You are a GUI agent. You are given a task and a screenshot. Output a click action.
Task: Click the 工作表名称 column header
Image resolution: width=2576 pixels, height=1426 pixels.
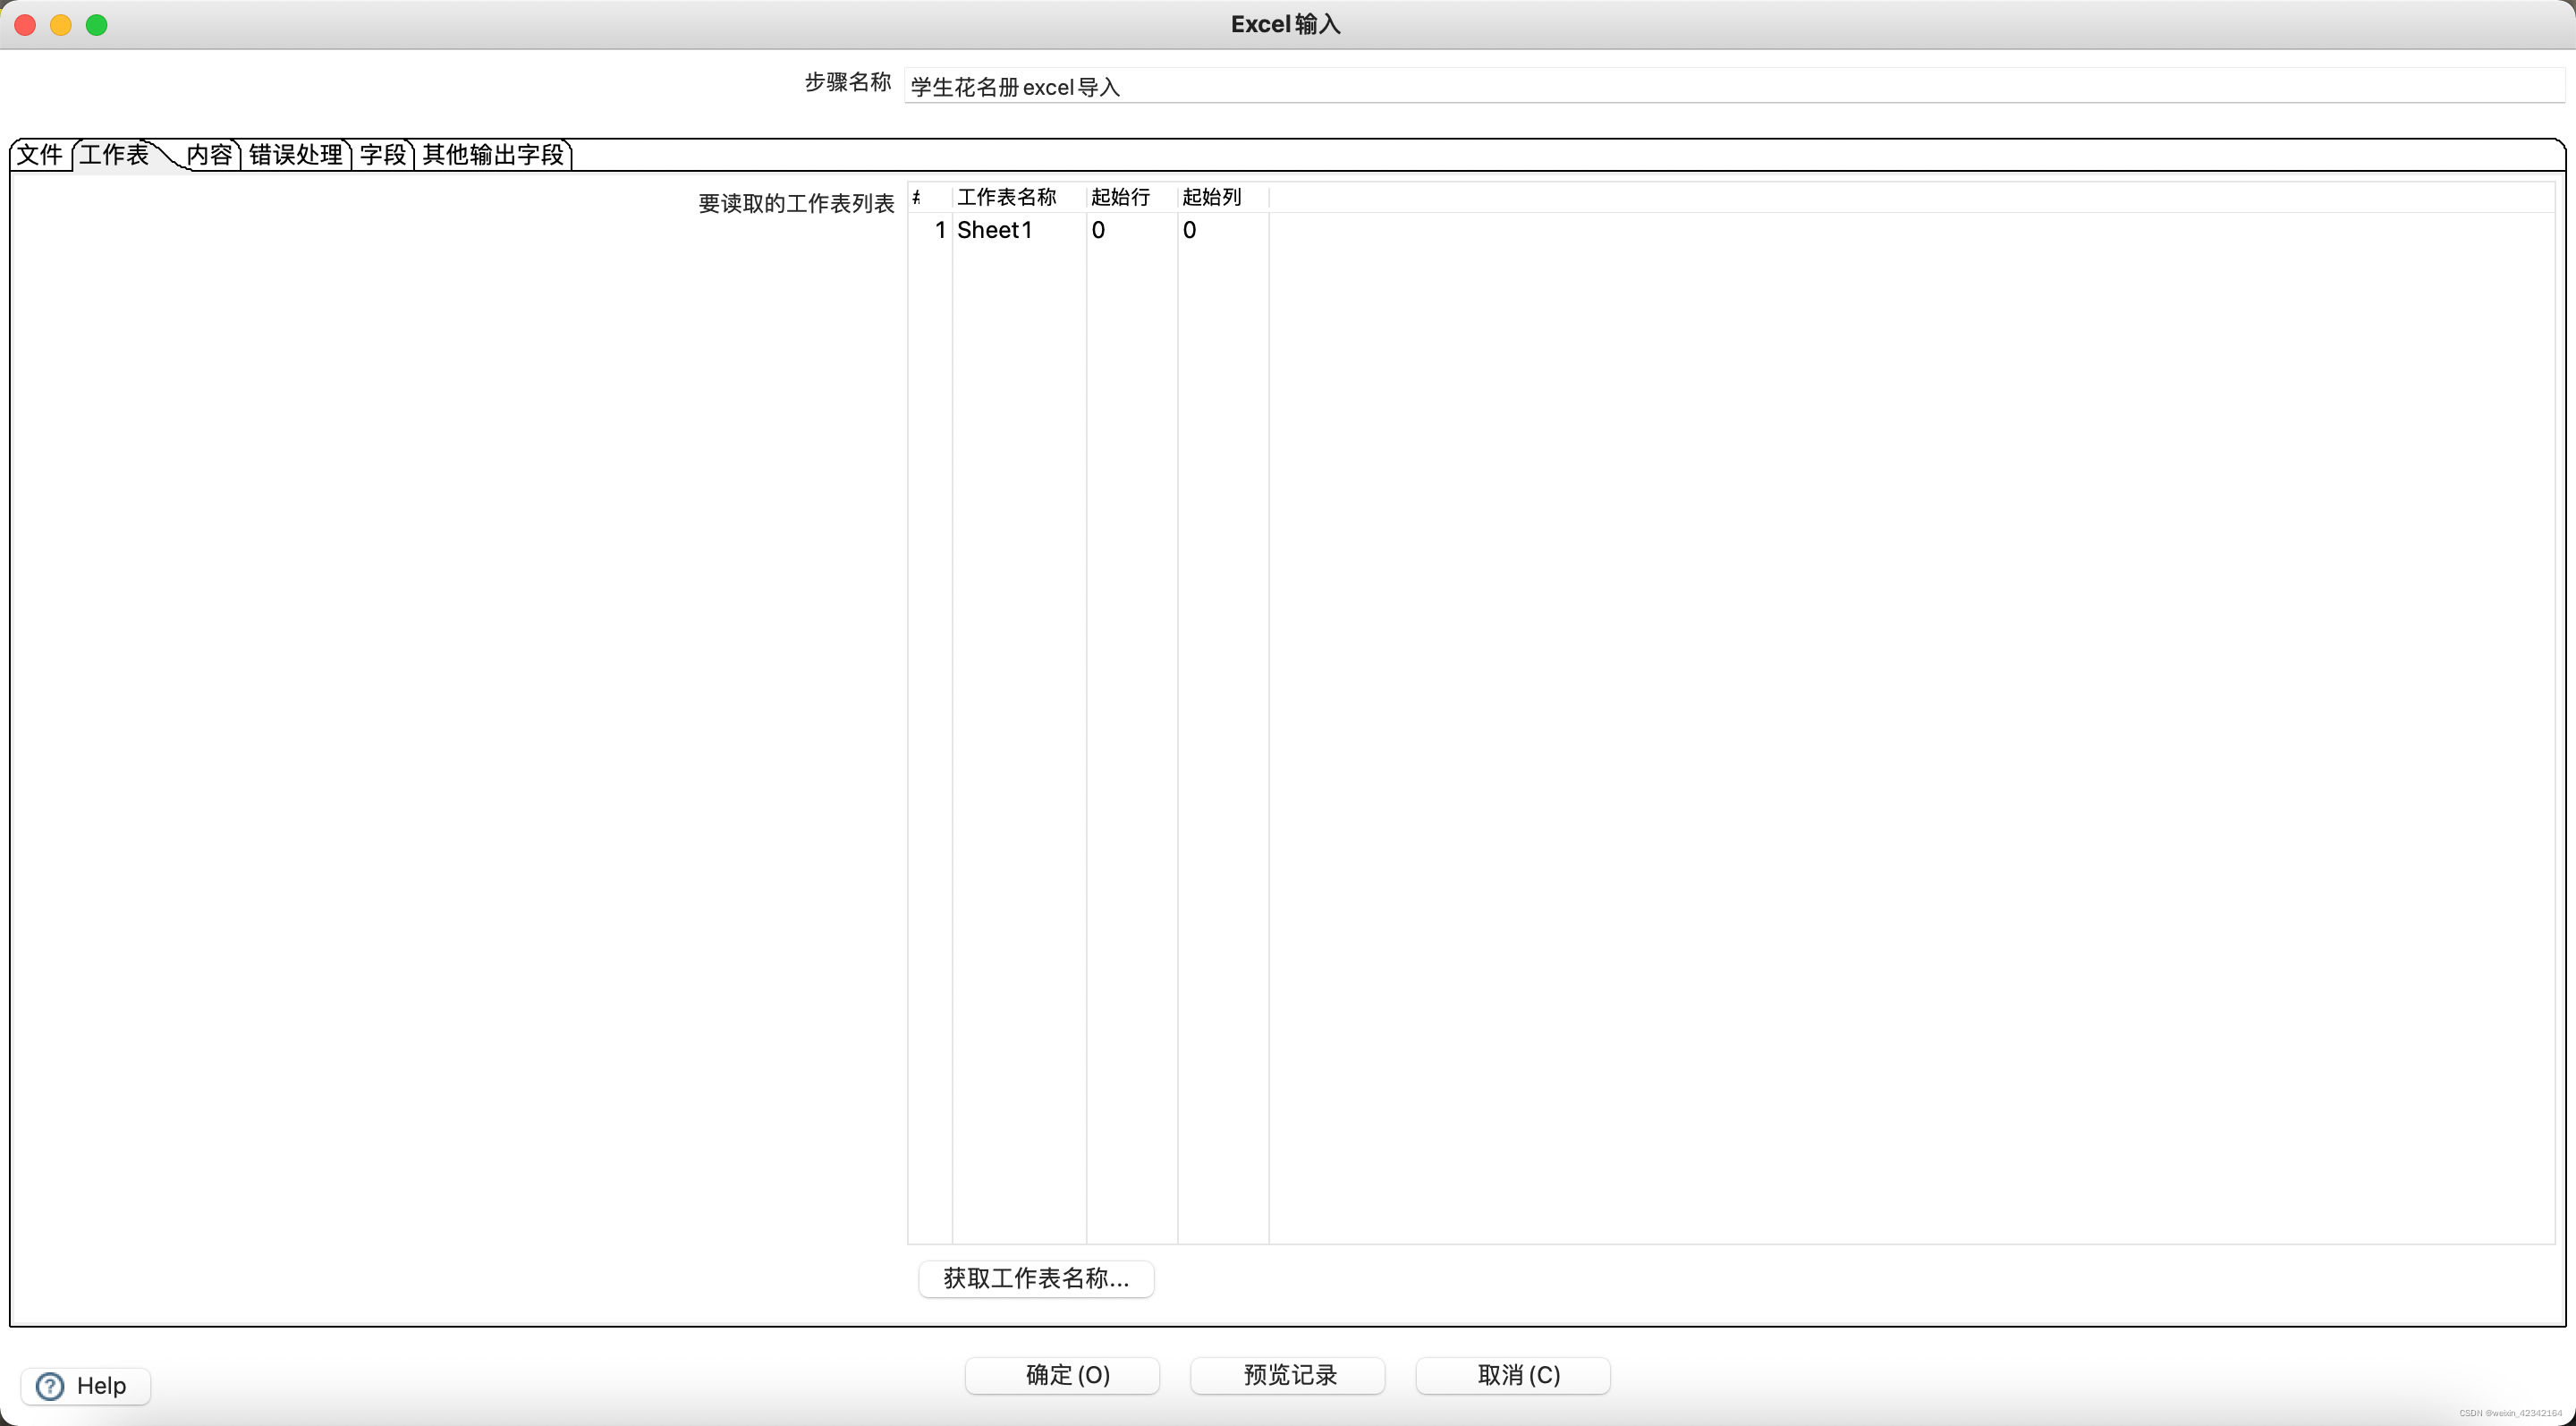click(1007, 197)
